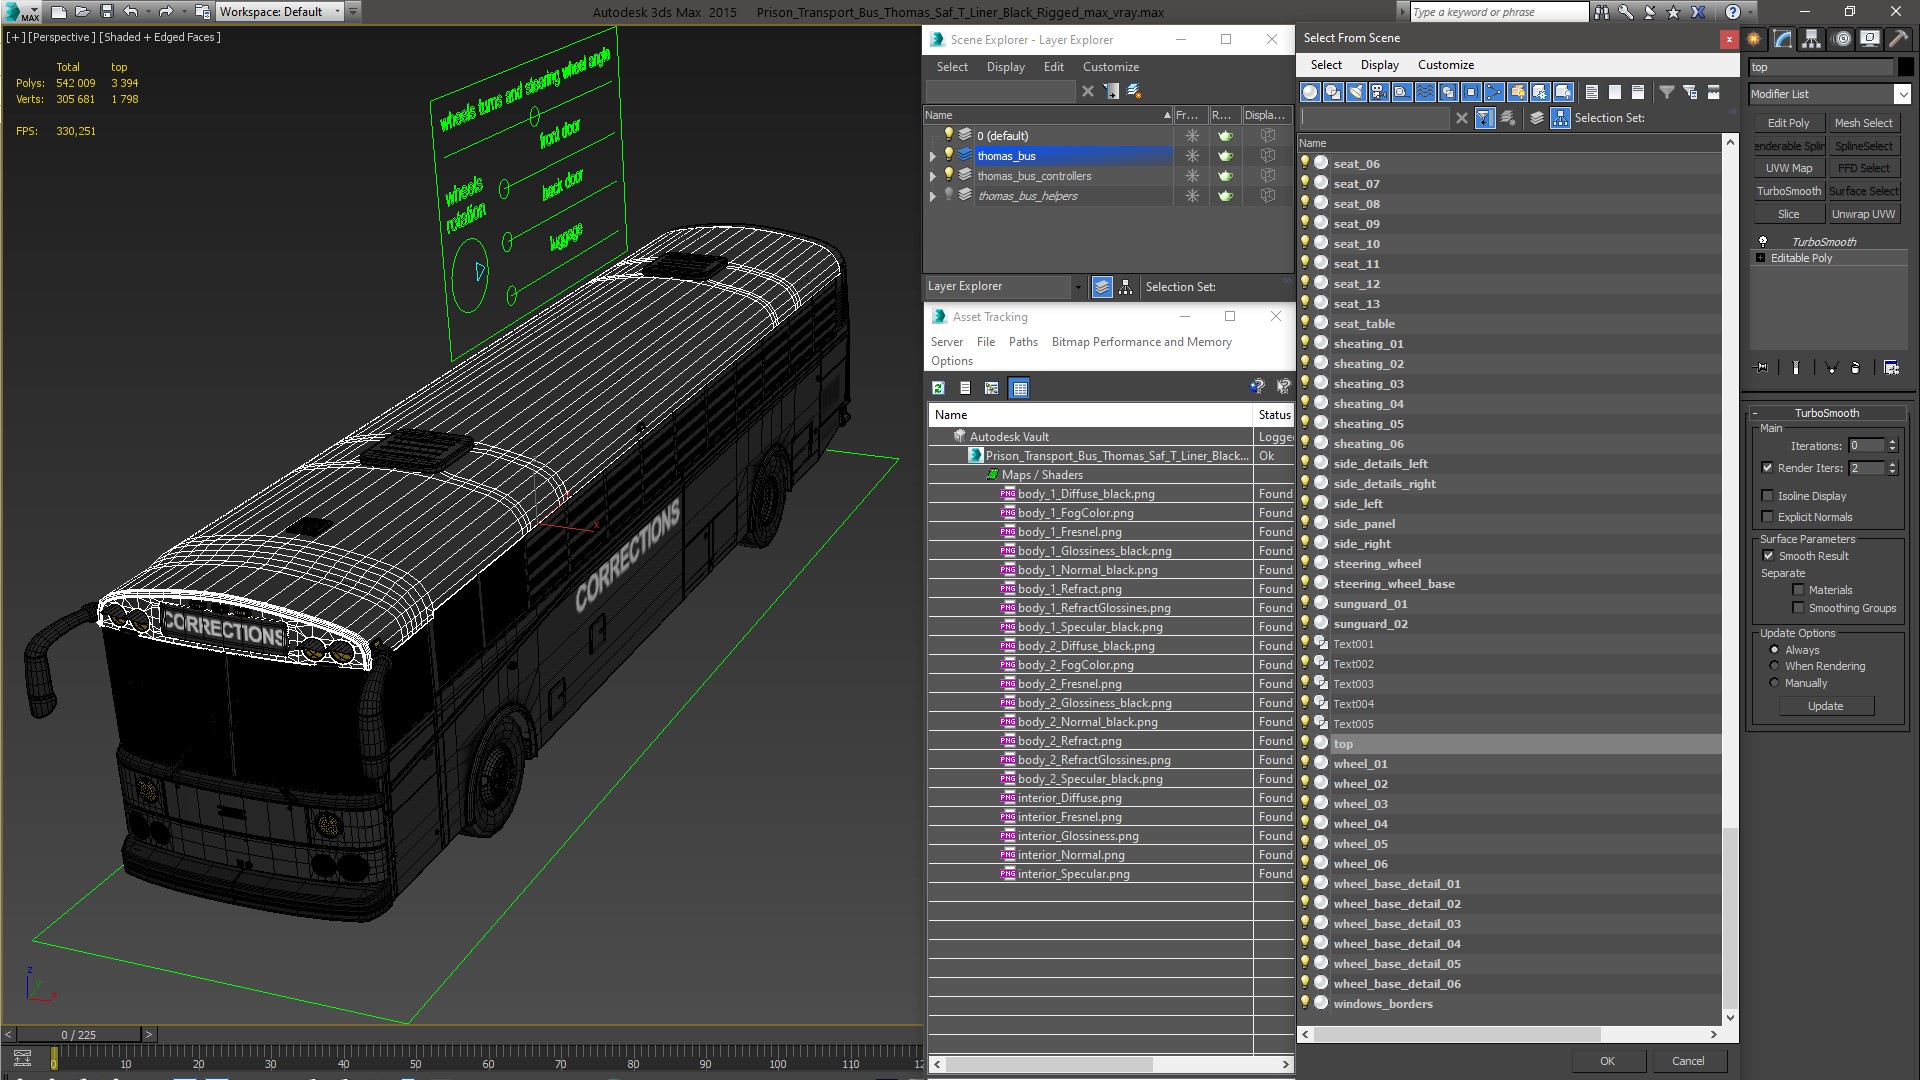1920x1080 pixels.
Task: Expand the thomas_bus_helpers layer
Action: coord(932,195)
